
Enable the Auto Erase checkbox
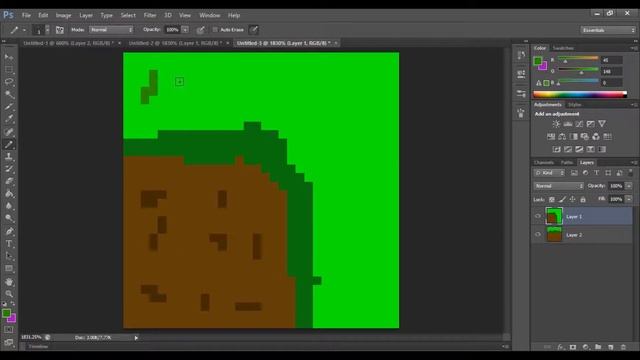click(x=215, y=30)
